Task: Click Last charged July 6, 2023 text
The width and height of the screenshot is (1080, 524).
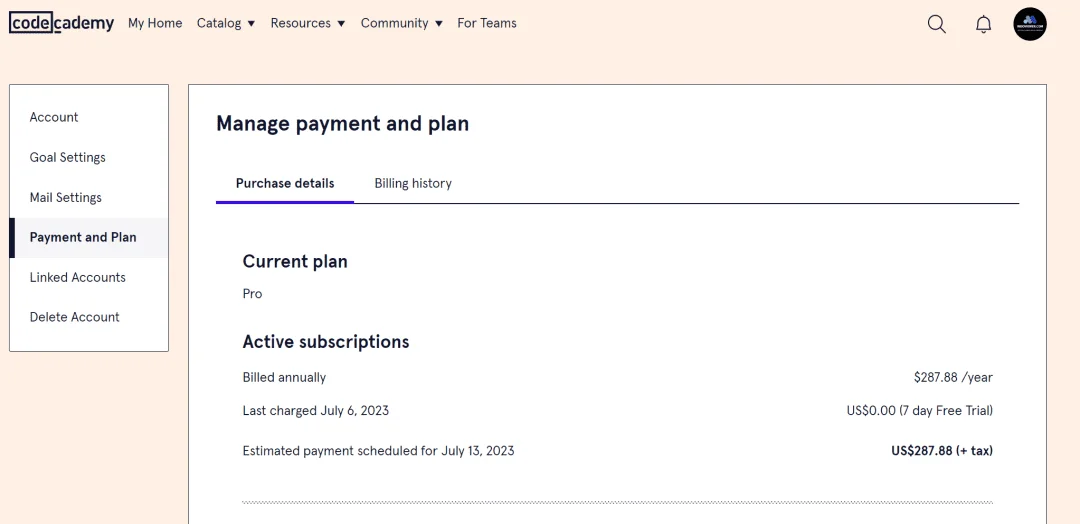Action: (x=315, y=411)
